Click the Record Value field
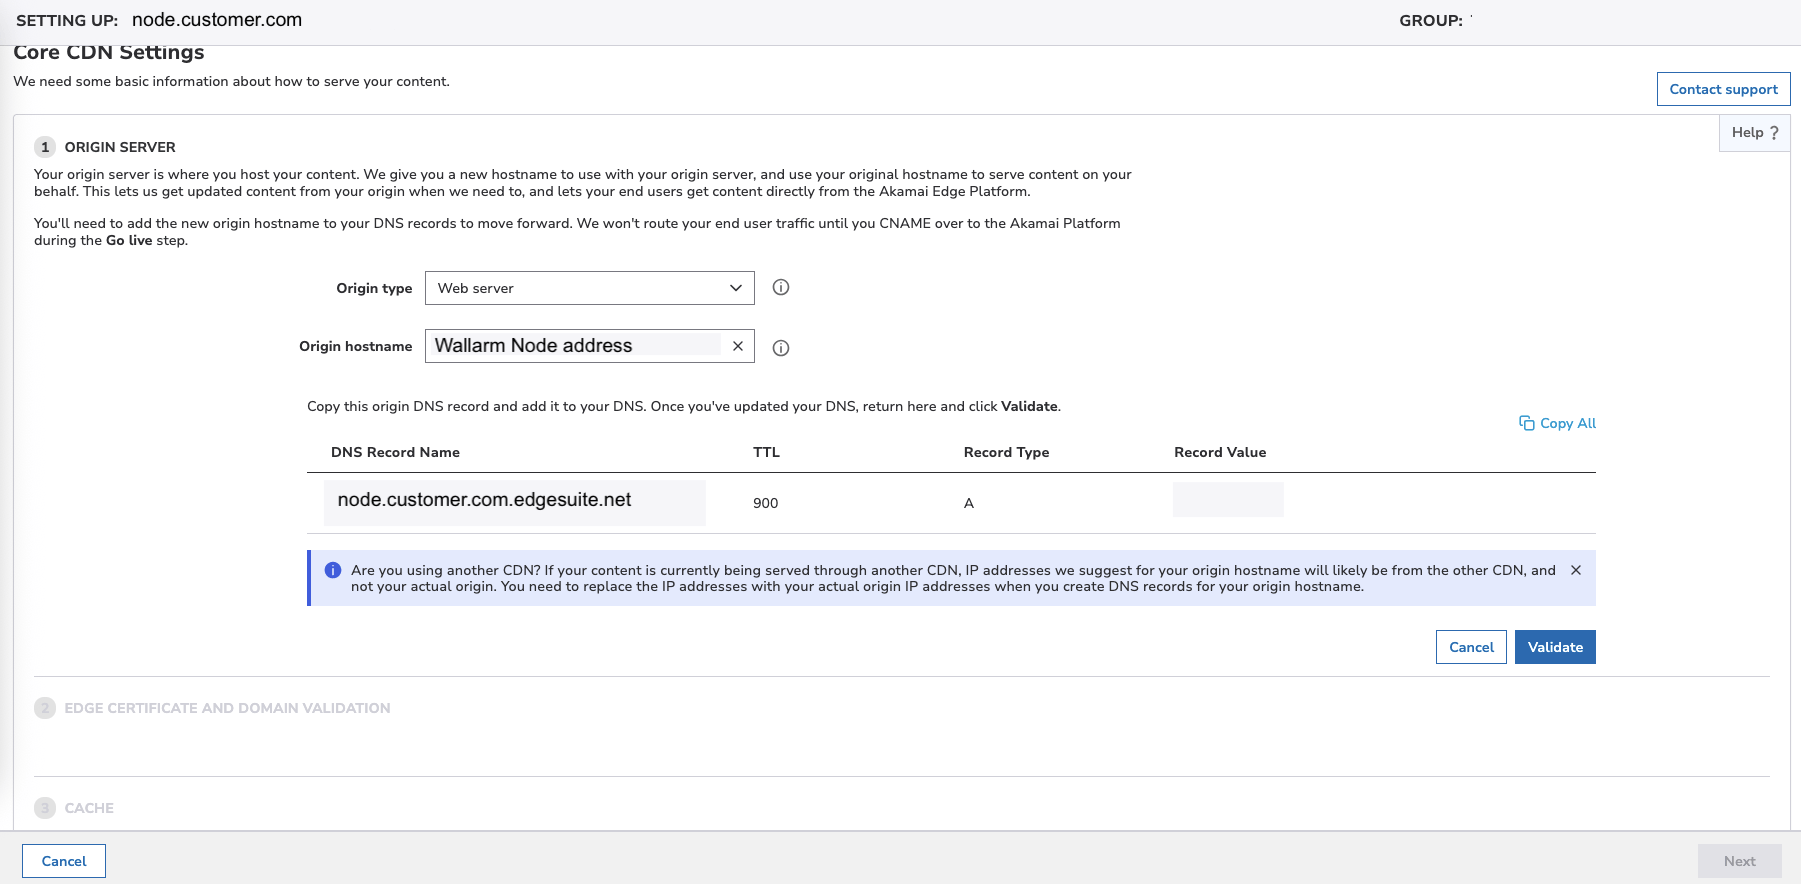The height and width of the screenshot is (884, 1801). pos(1228,500)
